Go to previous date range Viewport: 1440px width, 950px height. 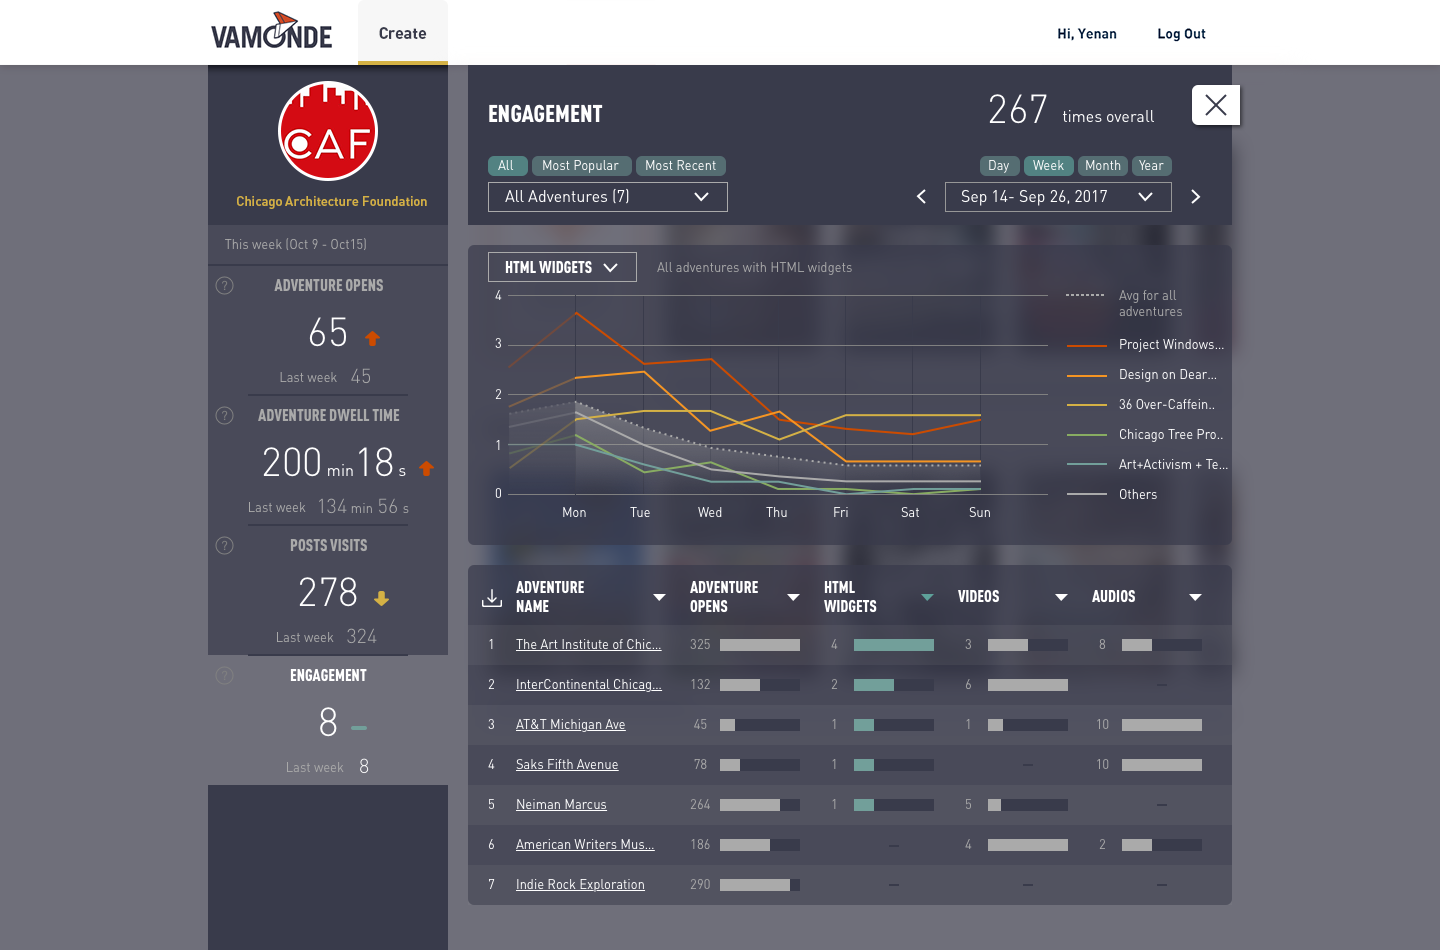point(921,197)
